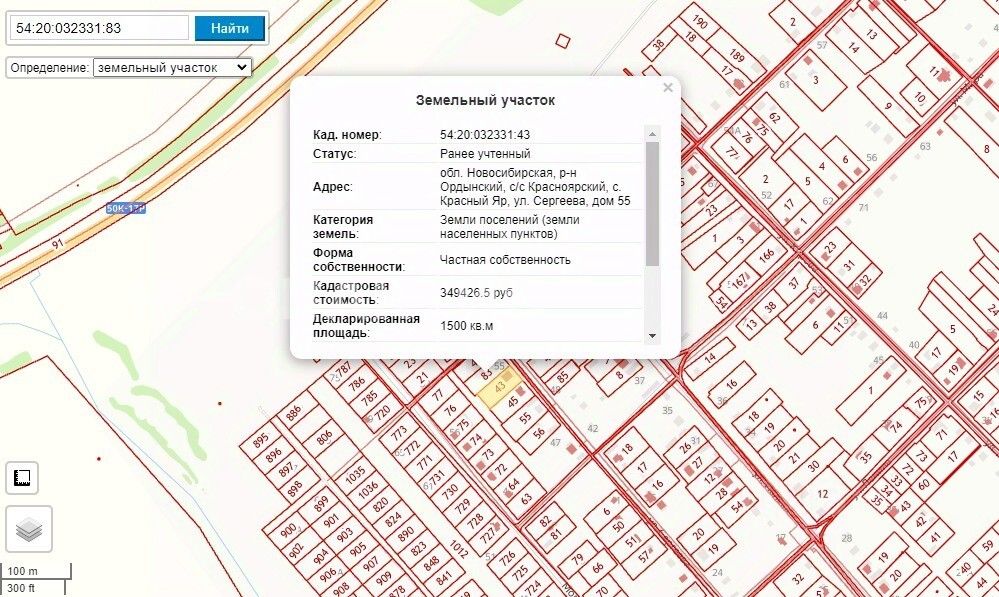Select map parcel number 1012

[459, 549]
